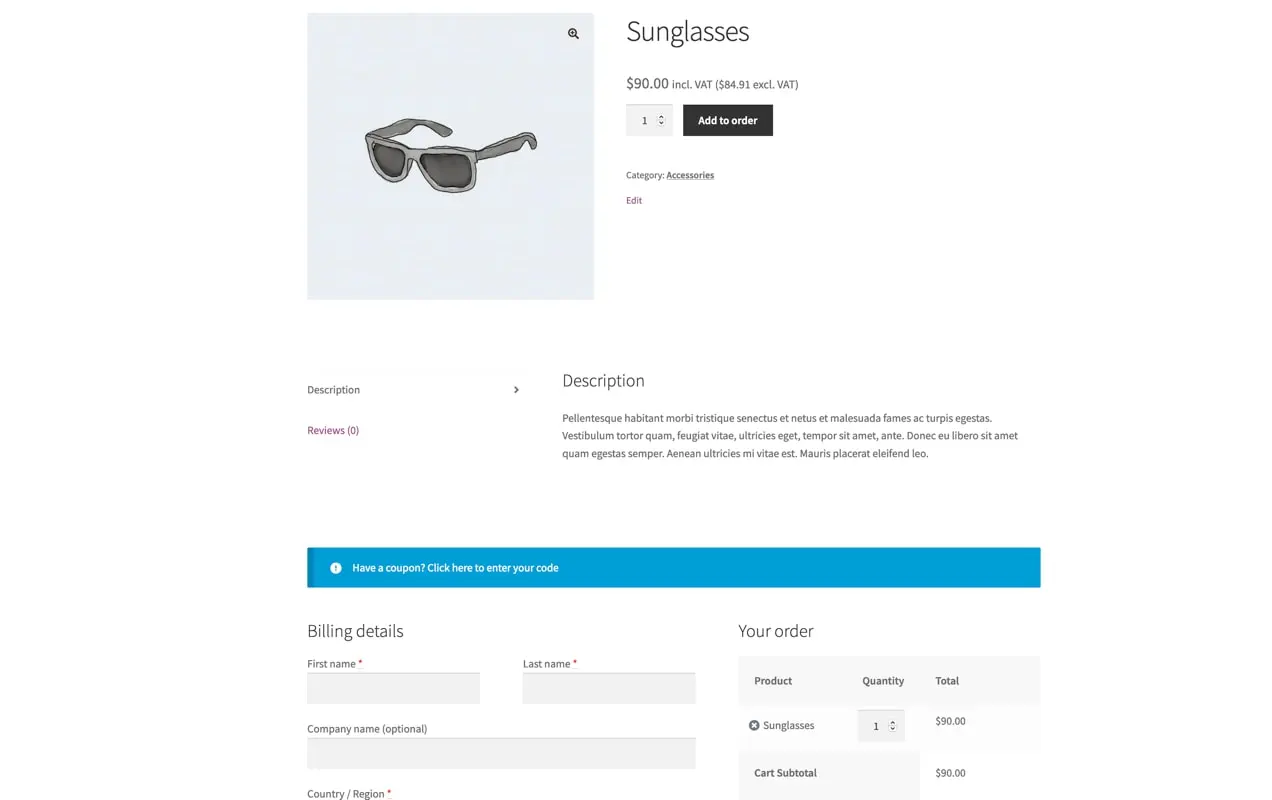Image resolution: width=1272 pixels, height=800 pixels.
Task: Open the Accessories category link
Action: point(690,175)
